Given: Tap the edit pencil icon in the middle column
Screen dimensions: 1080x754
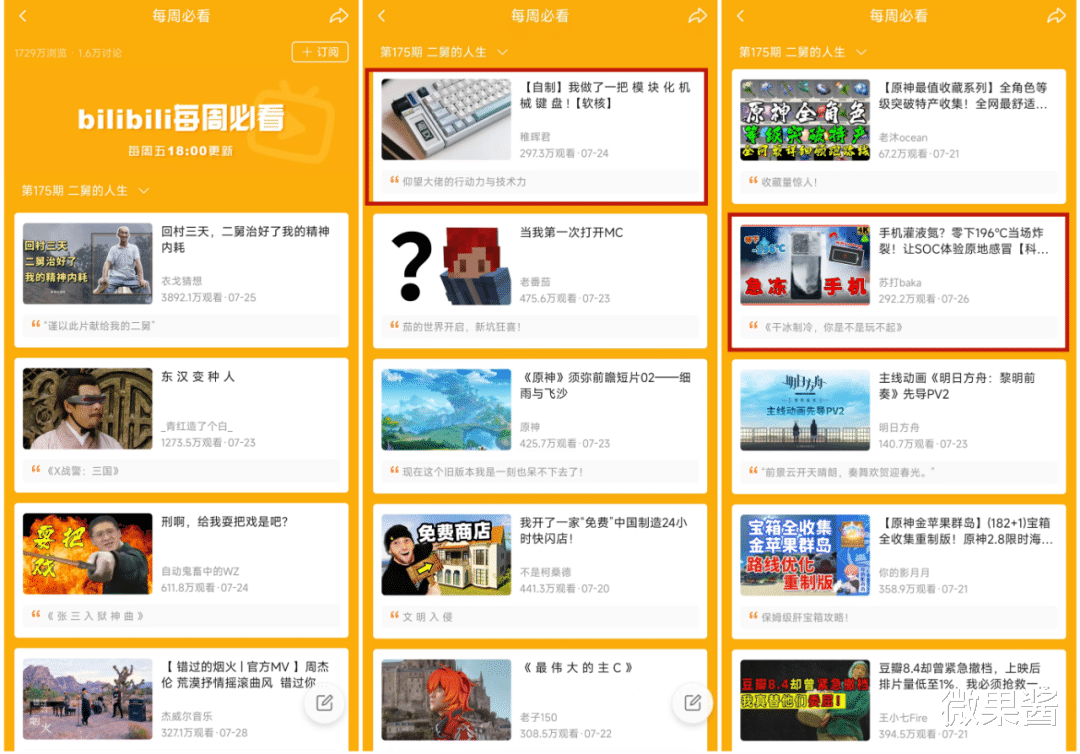Looking at the screenshot, I should [x=692, y=704].
